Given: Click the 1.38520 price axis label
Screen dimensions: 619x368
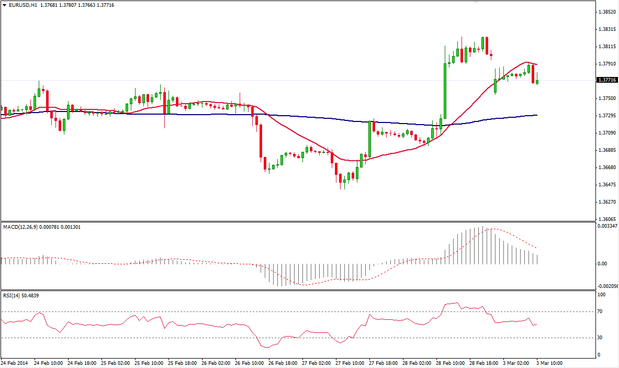Looking at the screenshot, I should pos(607,12).
